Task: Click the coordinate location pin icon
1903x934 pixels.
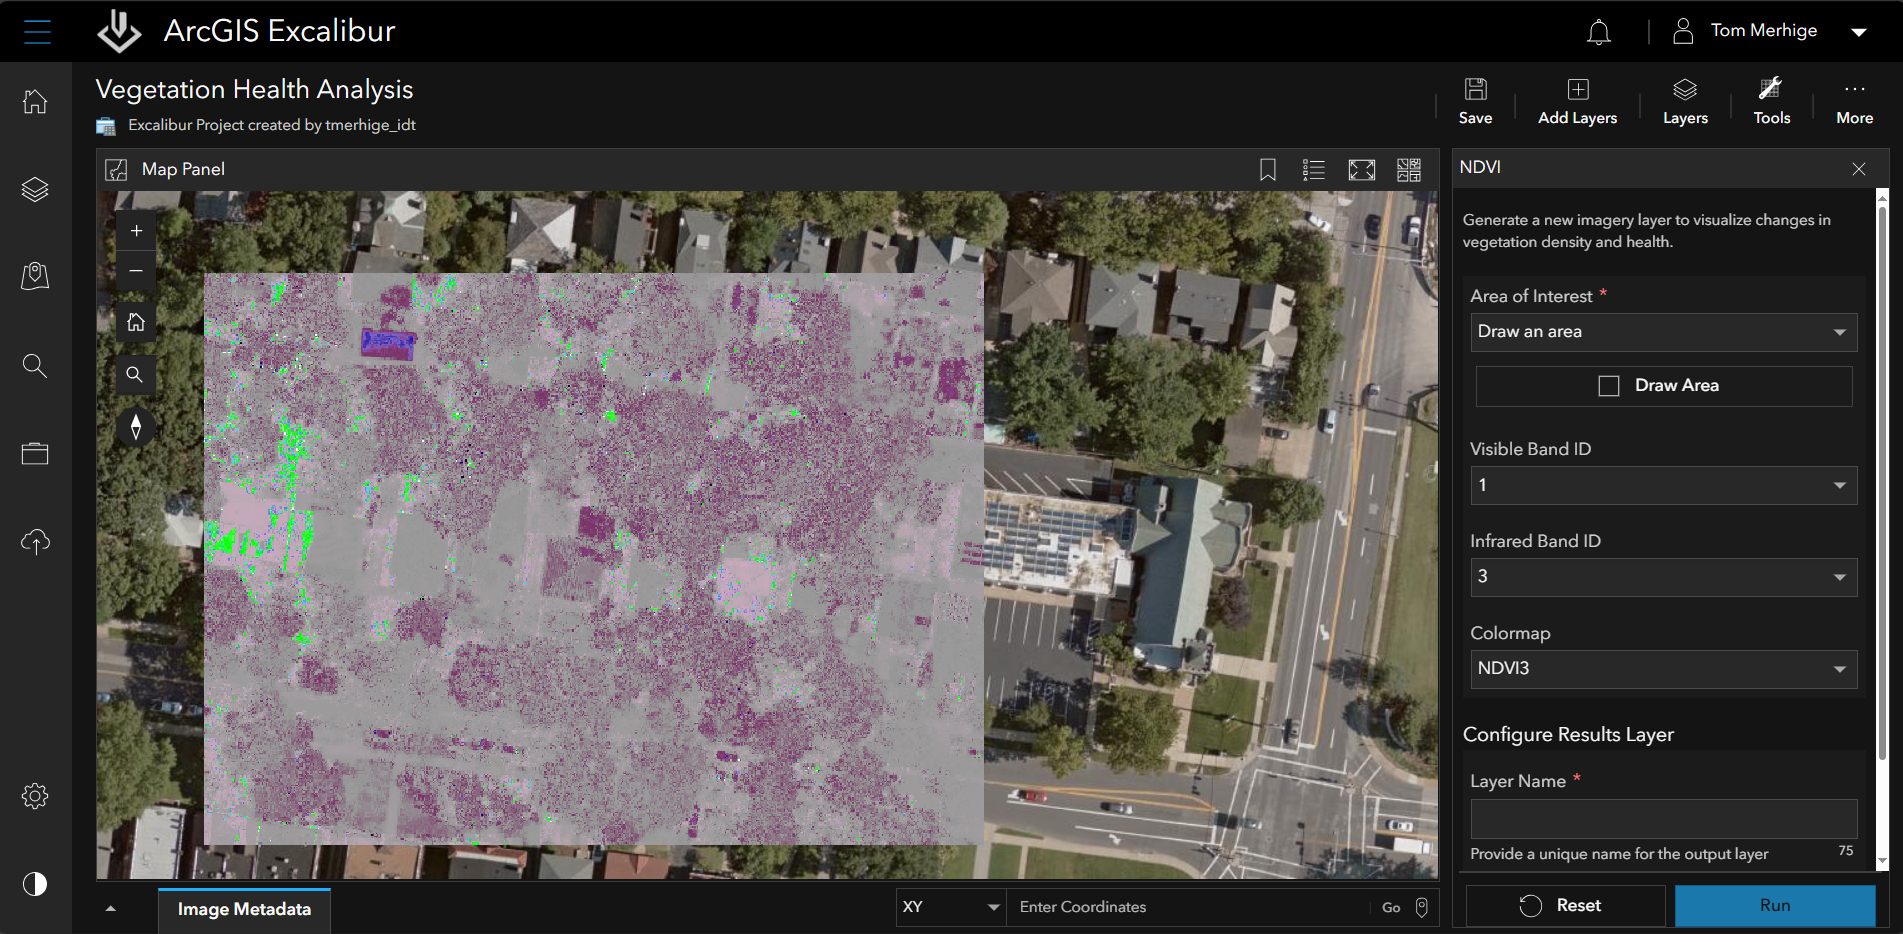Action: point(1421,907)
